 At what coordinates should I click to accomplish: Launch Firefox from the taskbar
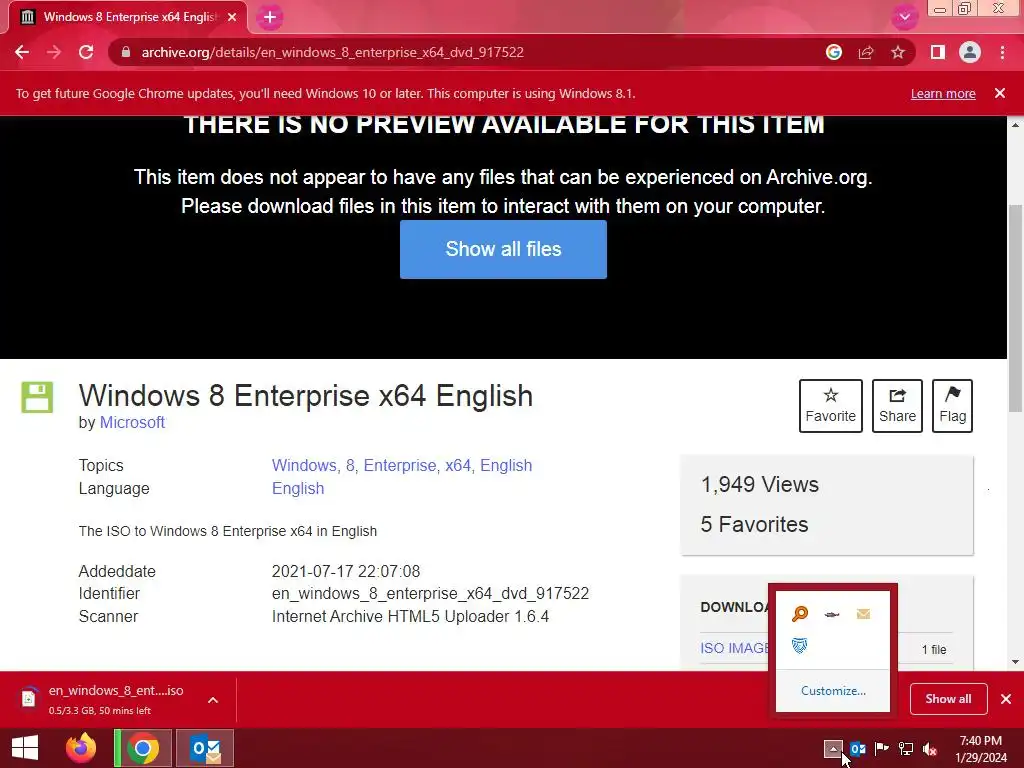(x=81, y=748)
